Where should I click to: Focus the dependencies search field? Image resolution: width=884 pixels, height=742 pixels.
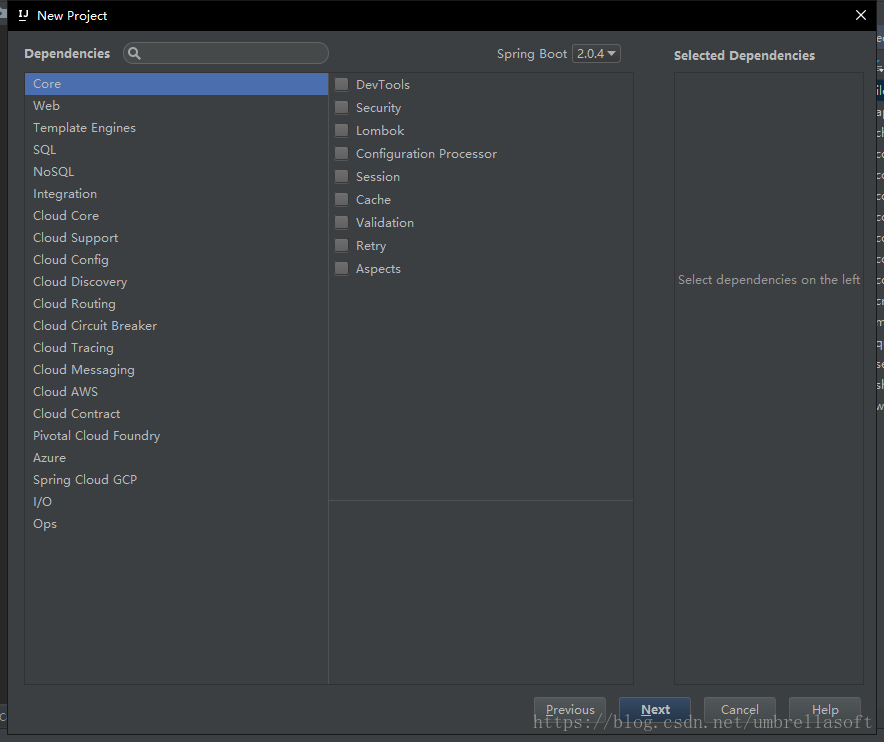point(226,54)
